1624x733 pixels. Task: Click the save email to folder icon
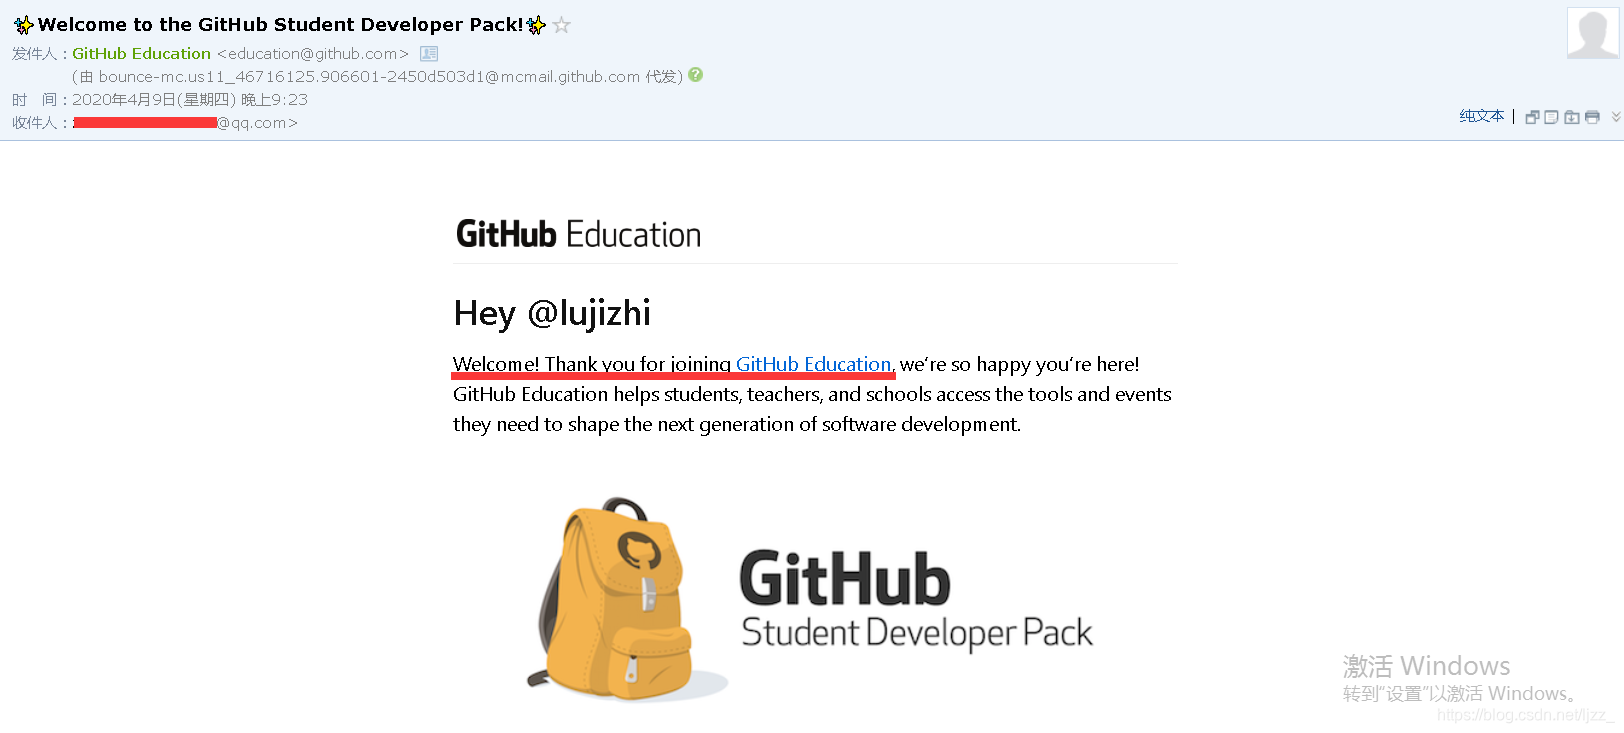(x=1572, y=117)
